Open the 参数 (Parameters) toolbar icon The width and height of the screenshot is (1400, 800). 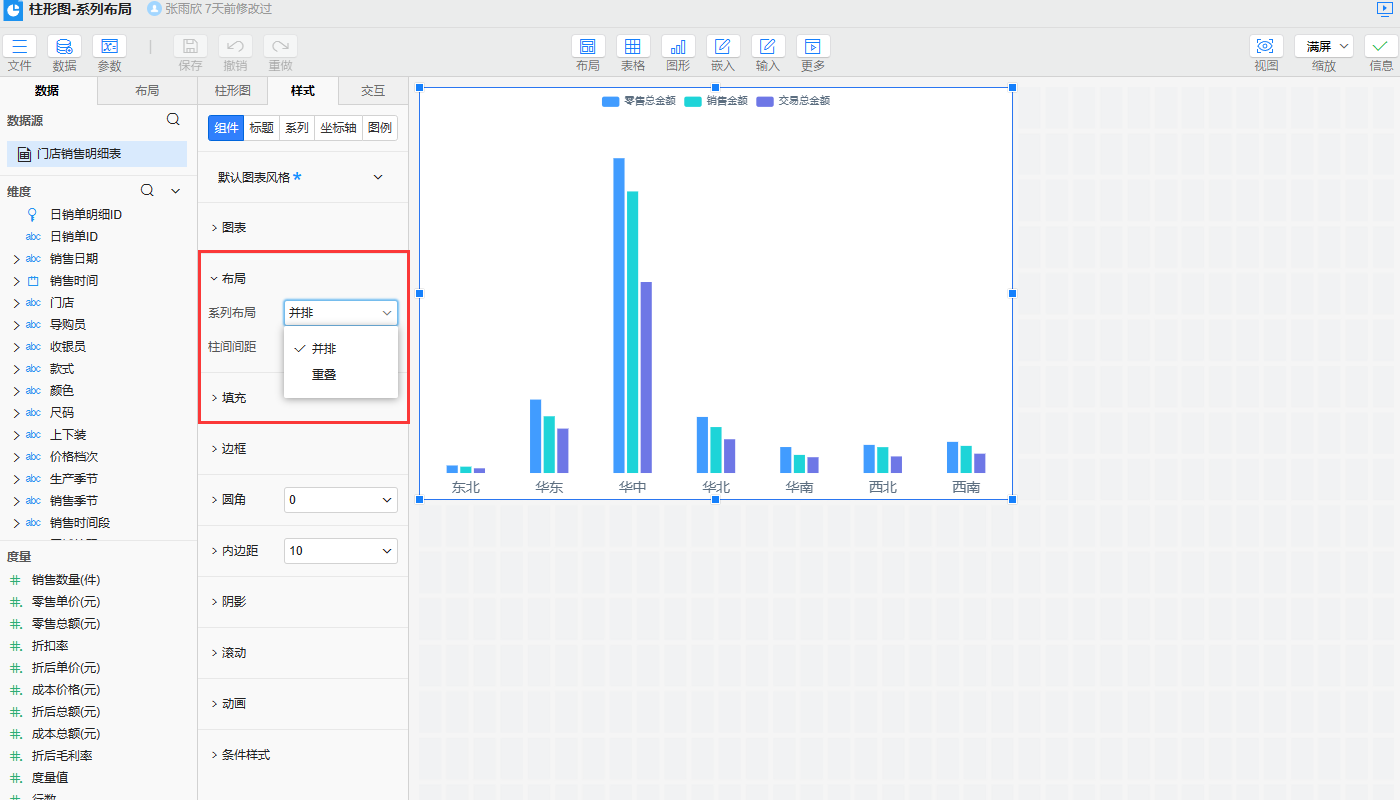(109, 47)
